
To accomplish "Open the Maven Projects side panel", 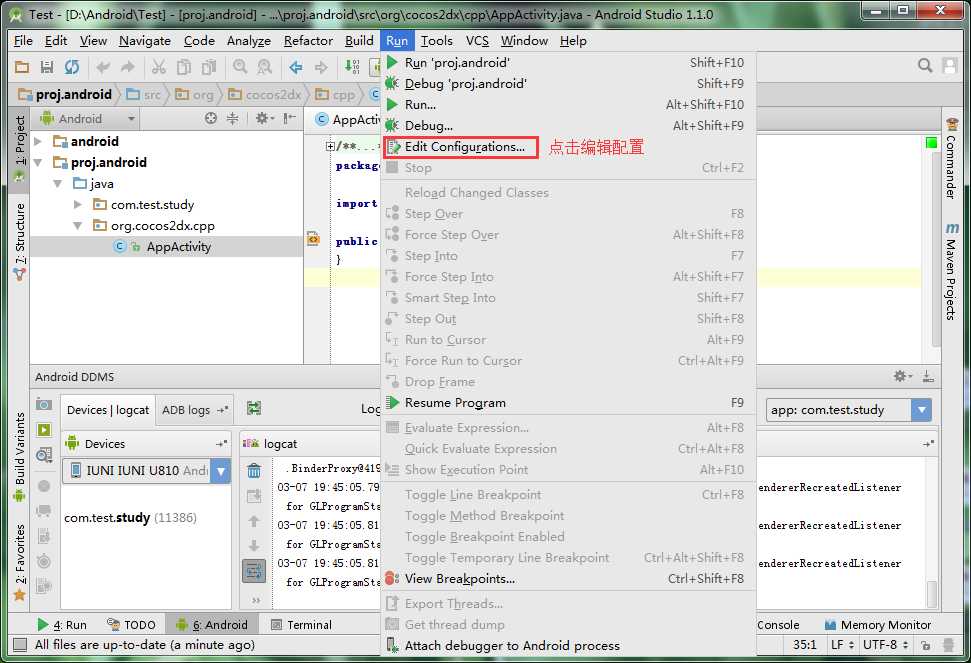I will coord(951,271).
